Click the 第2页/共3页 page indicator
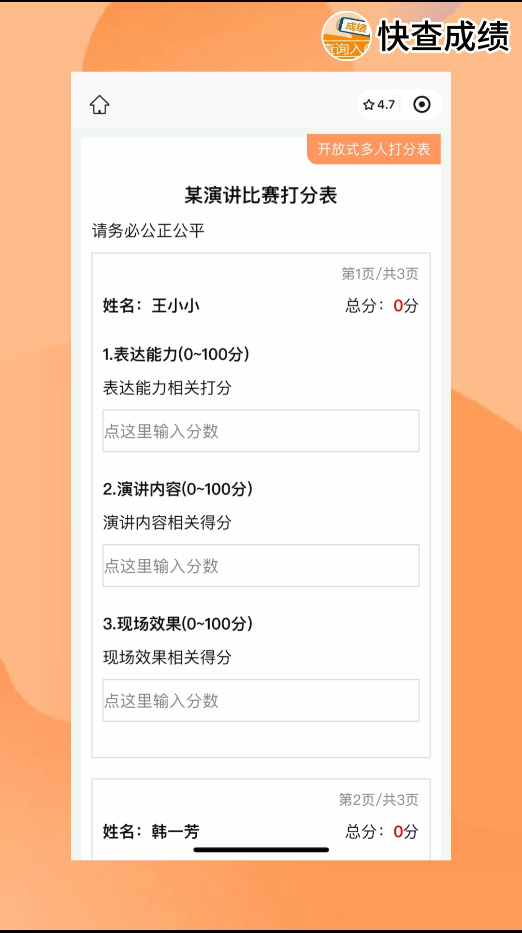This screenshot has height=933, width=522. pos(379,800)
